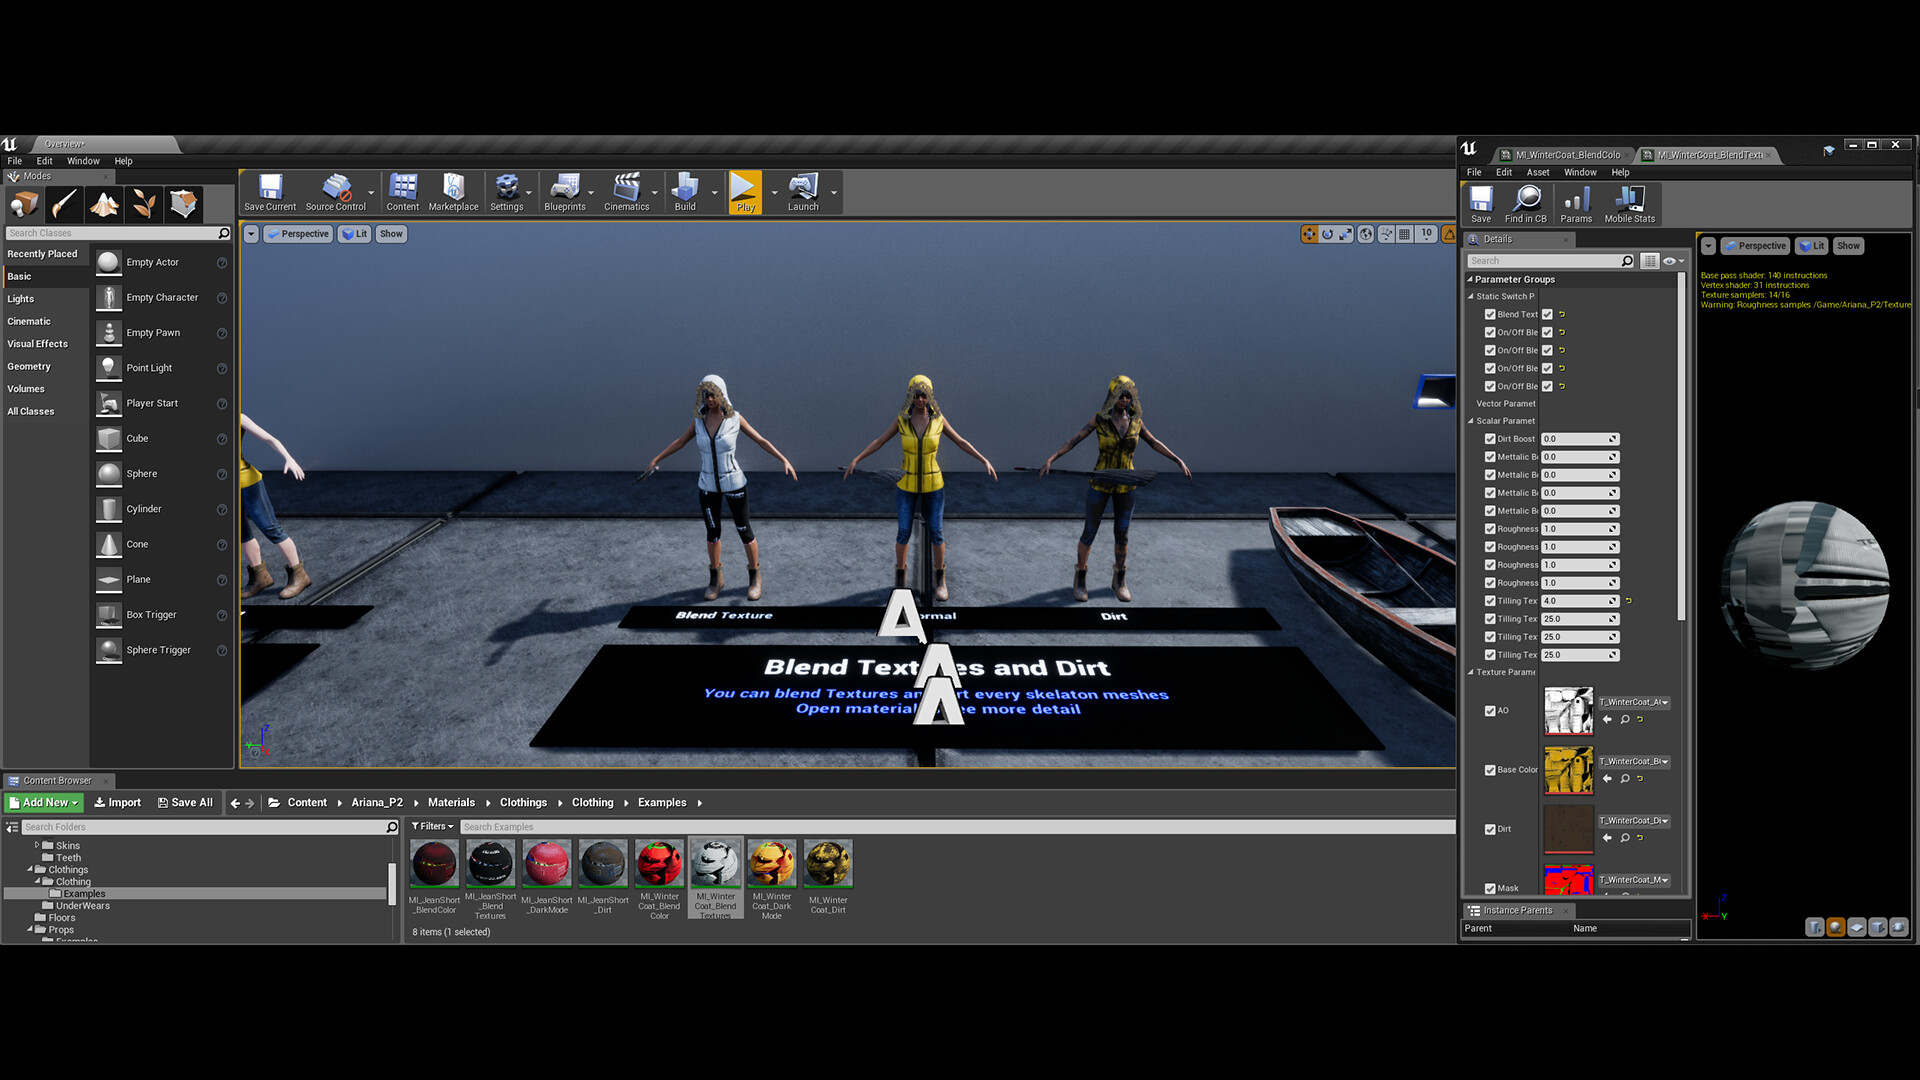1920x1080 pixels.
Task: Click Save in material instance editor
Action: click(1481, 204)
